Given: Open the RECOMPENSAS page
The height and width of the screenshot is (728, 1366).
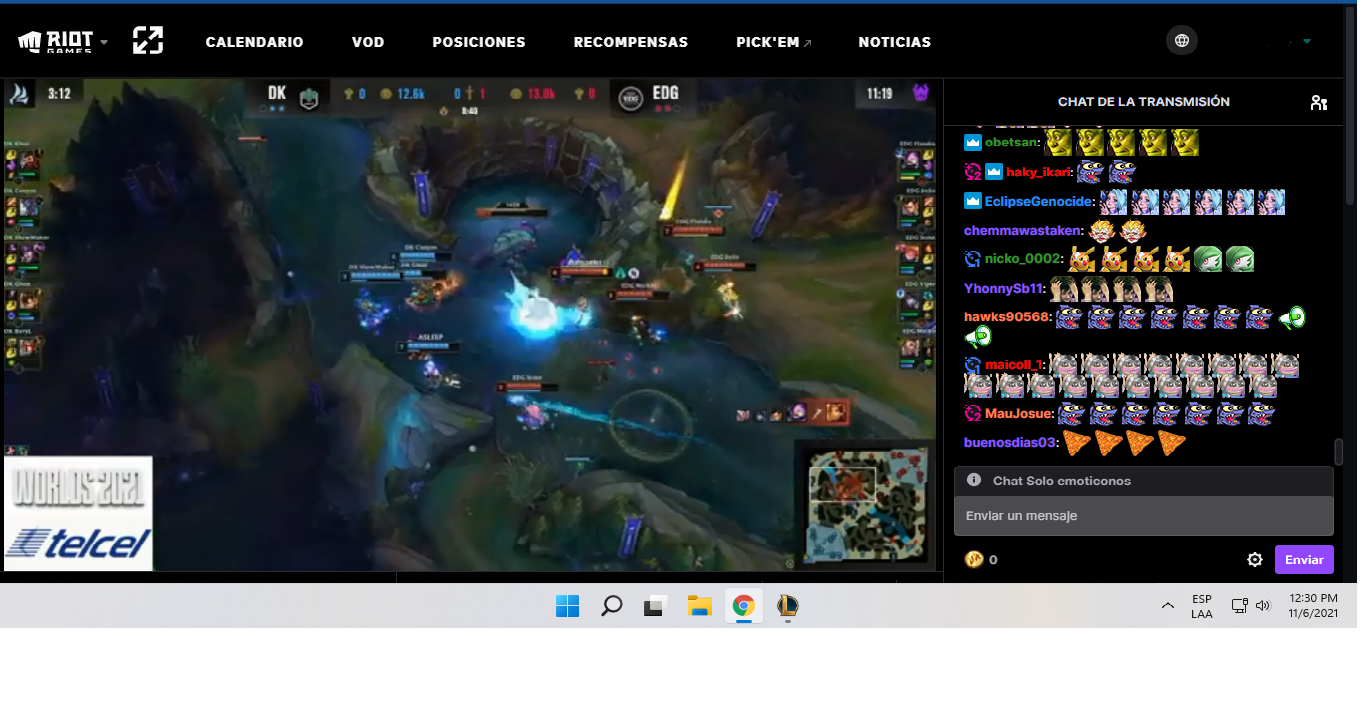Looking at the screenshot, I should coord(631,42).
